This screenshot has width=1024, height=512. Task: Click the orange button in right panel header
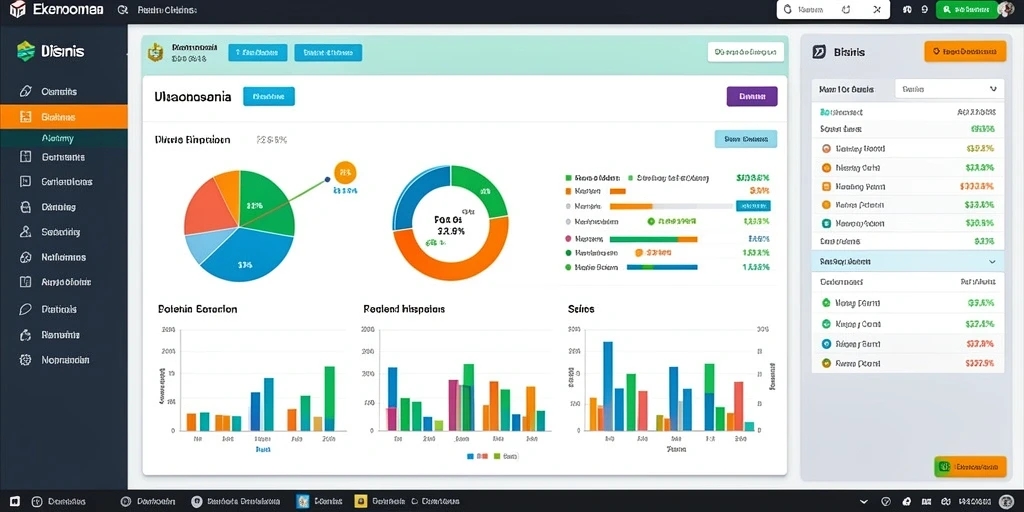point(965,51)
